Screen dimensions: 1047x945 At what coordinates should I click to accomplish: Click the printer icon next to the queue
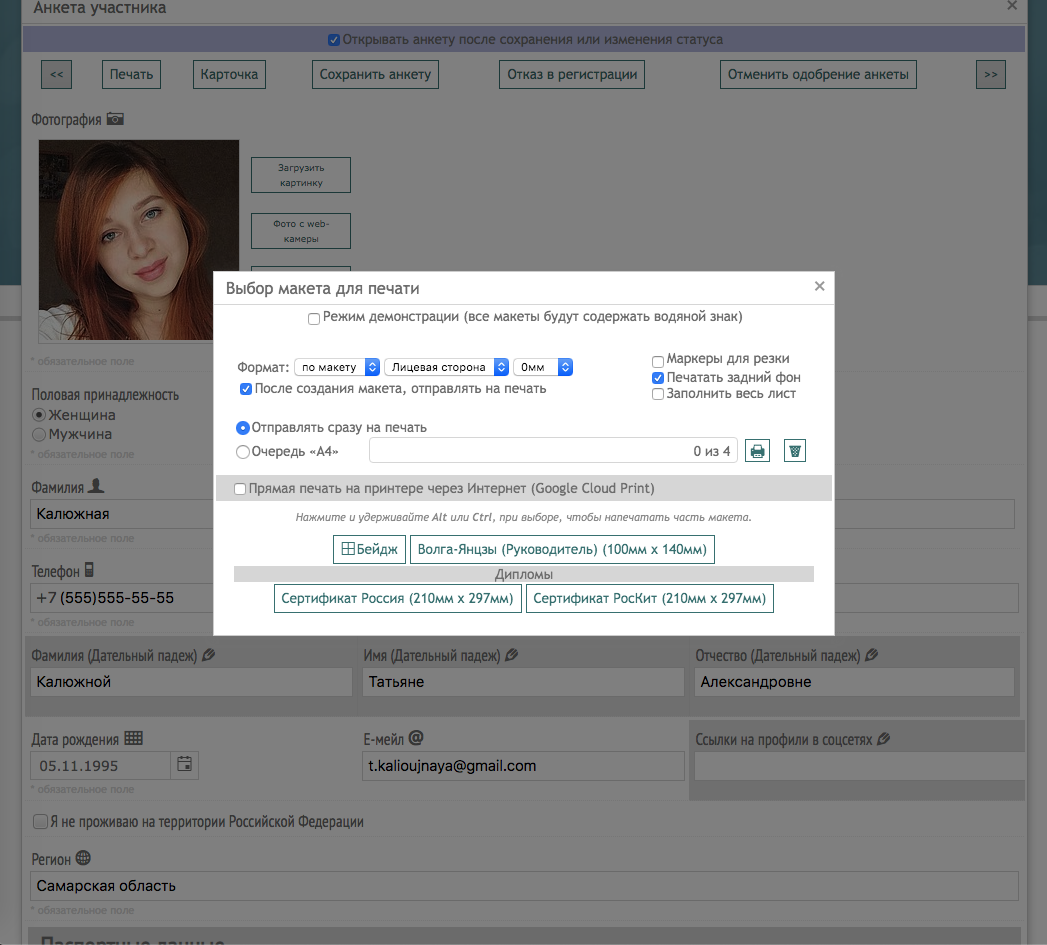pyautogui.click(x=758, y=451)
